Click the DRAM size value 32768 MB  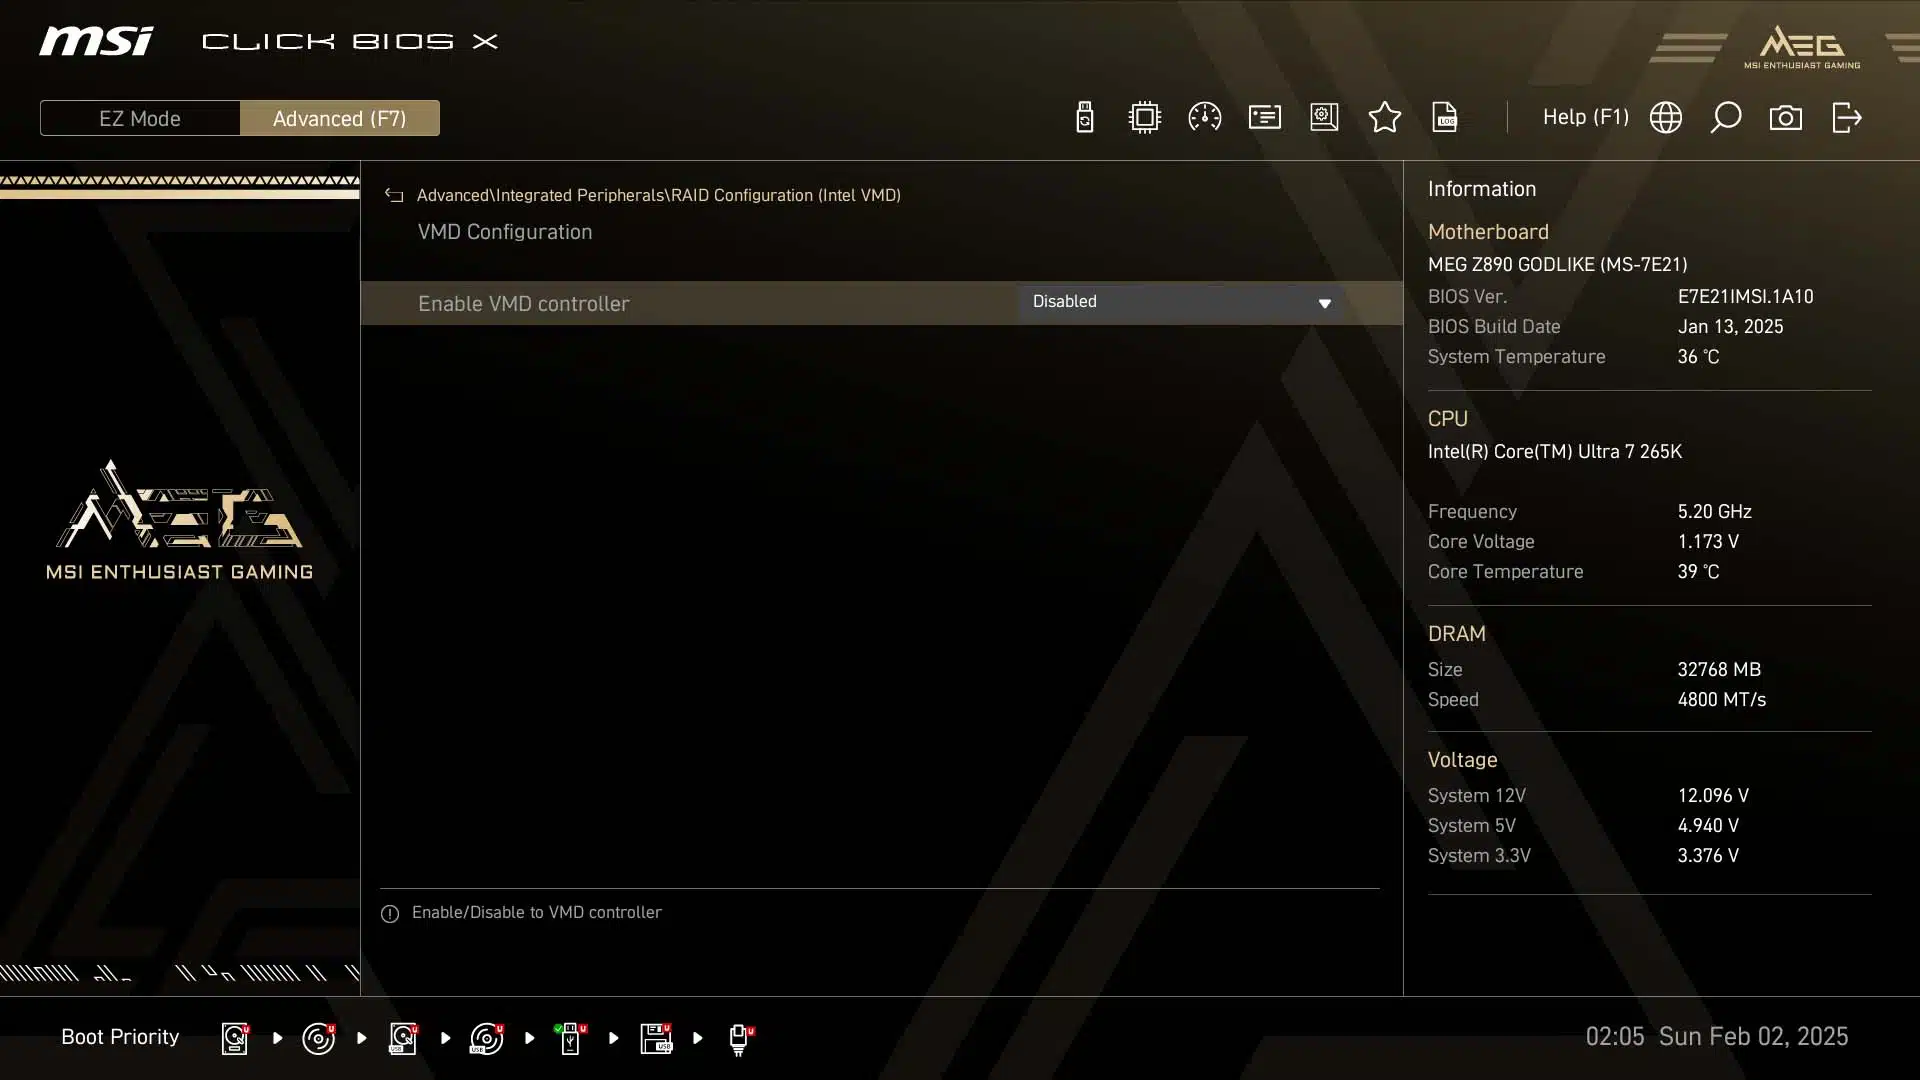1719,669
